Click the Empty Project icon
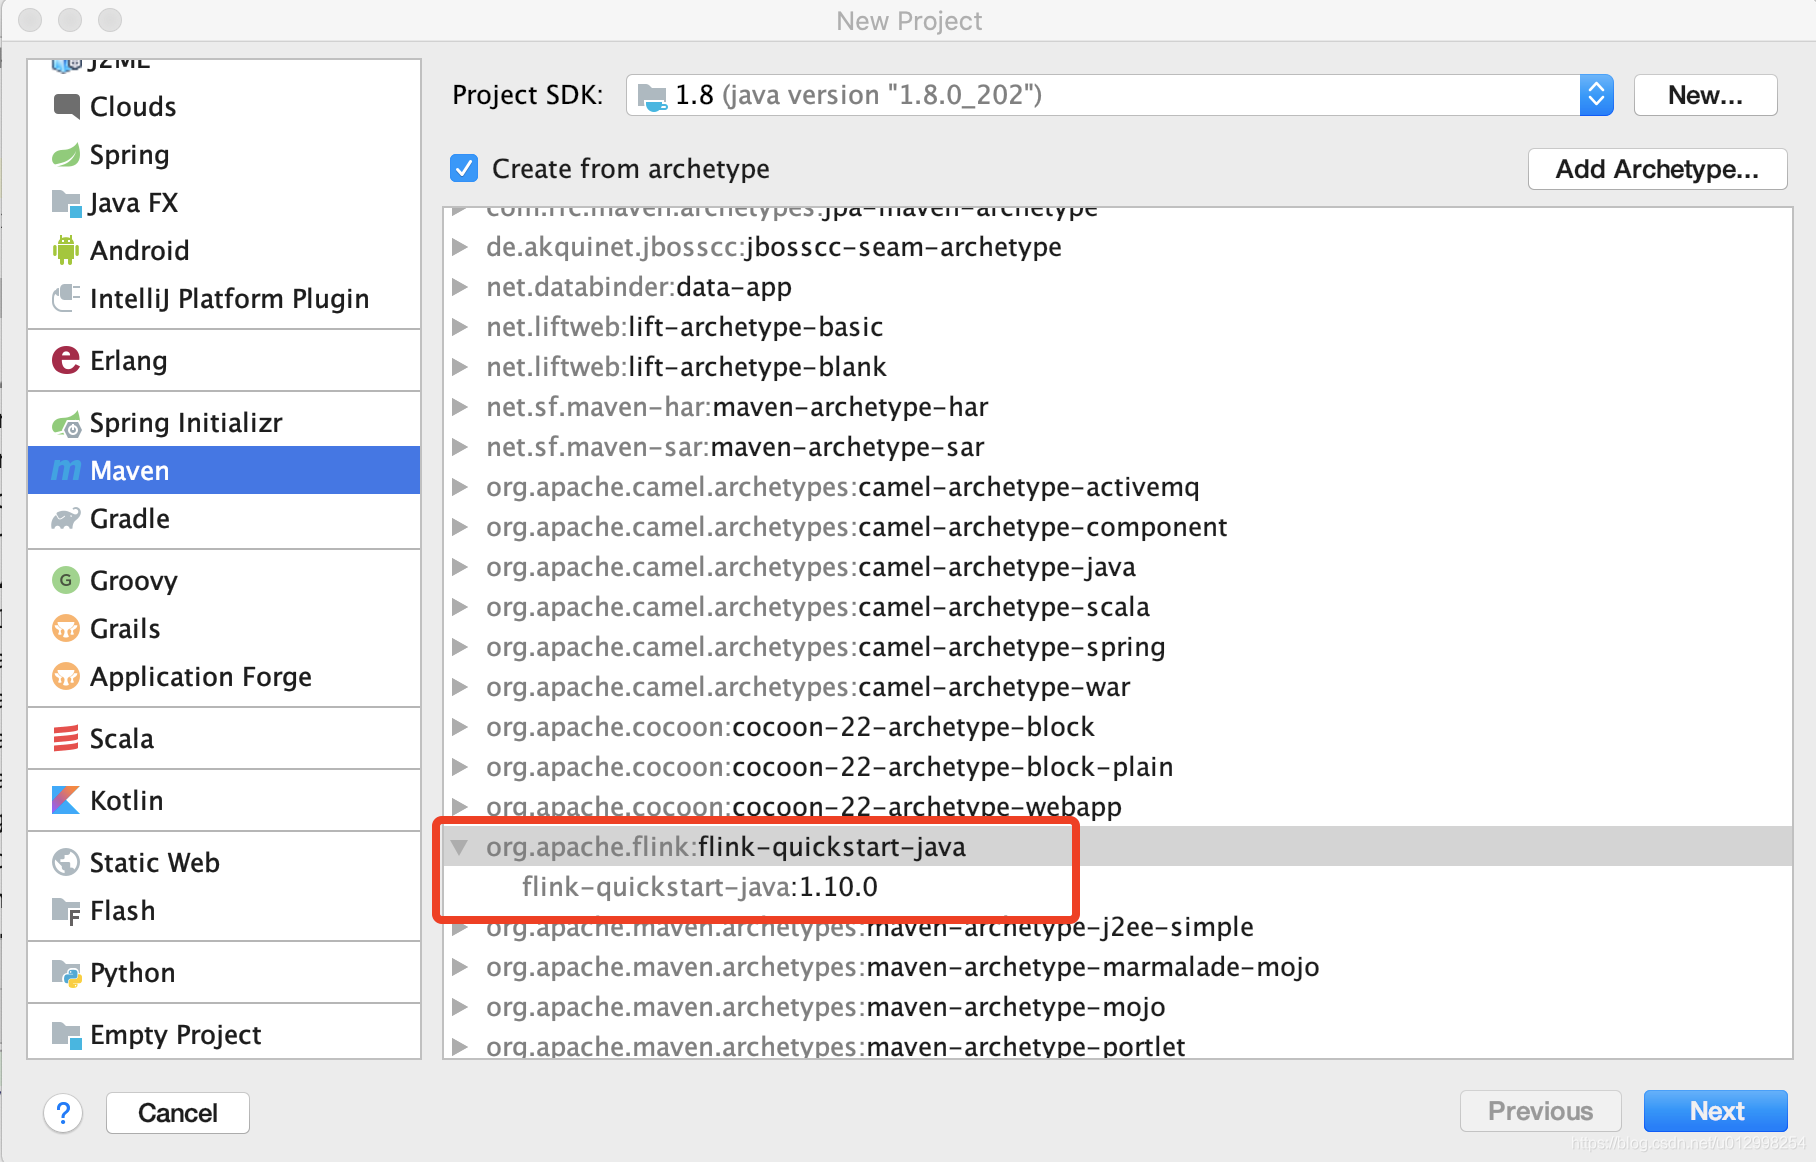Image resolution: width=1816 pixels, height=1162 pixels. [x=66, y=1035]
